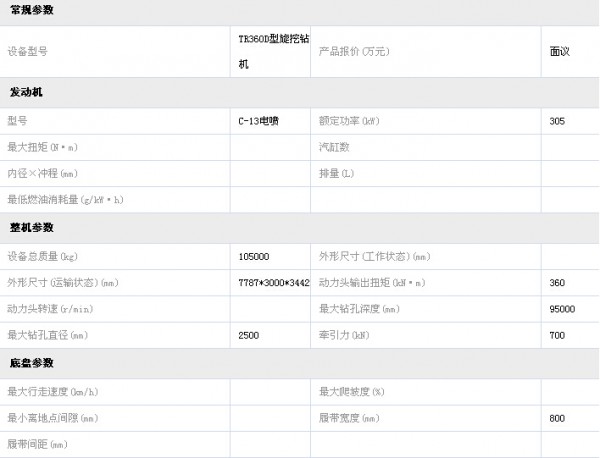The image size is (600, 458).
Task: Select the 7787*3000*3442 dimensions value
Action: click(274, 283)
